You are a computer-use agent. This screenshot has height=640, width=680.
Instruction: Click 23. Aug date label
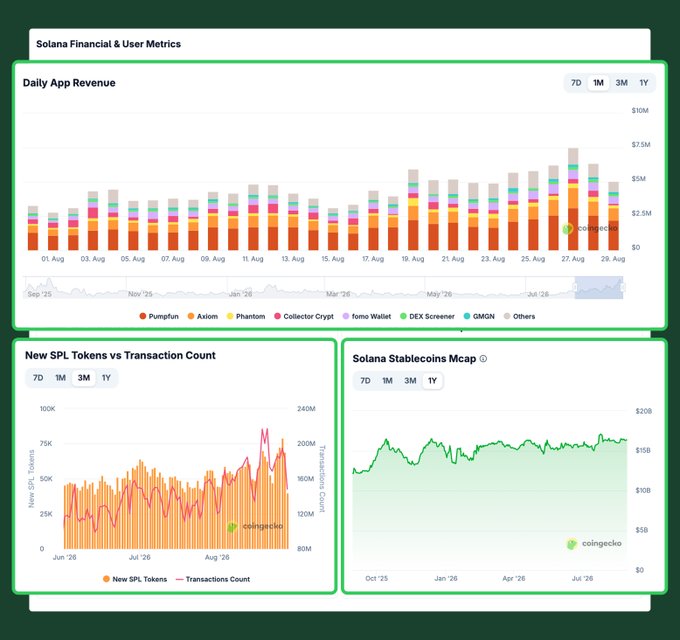click(x=493, y=259)
